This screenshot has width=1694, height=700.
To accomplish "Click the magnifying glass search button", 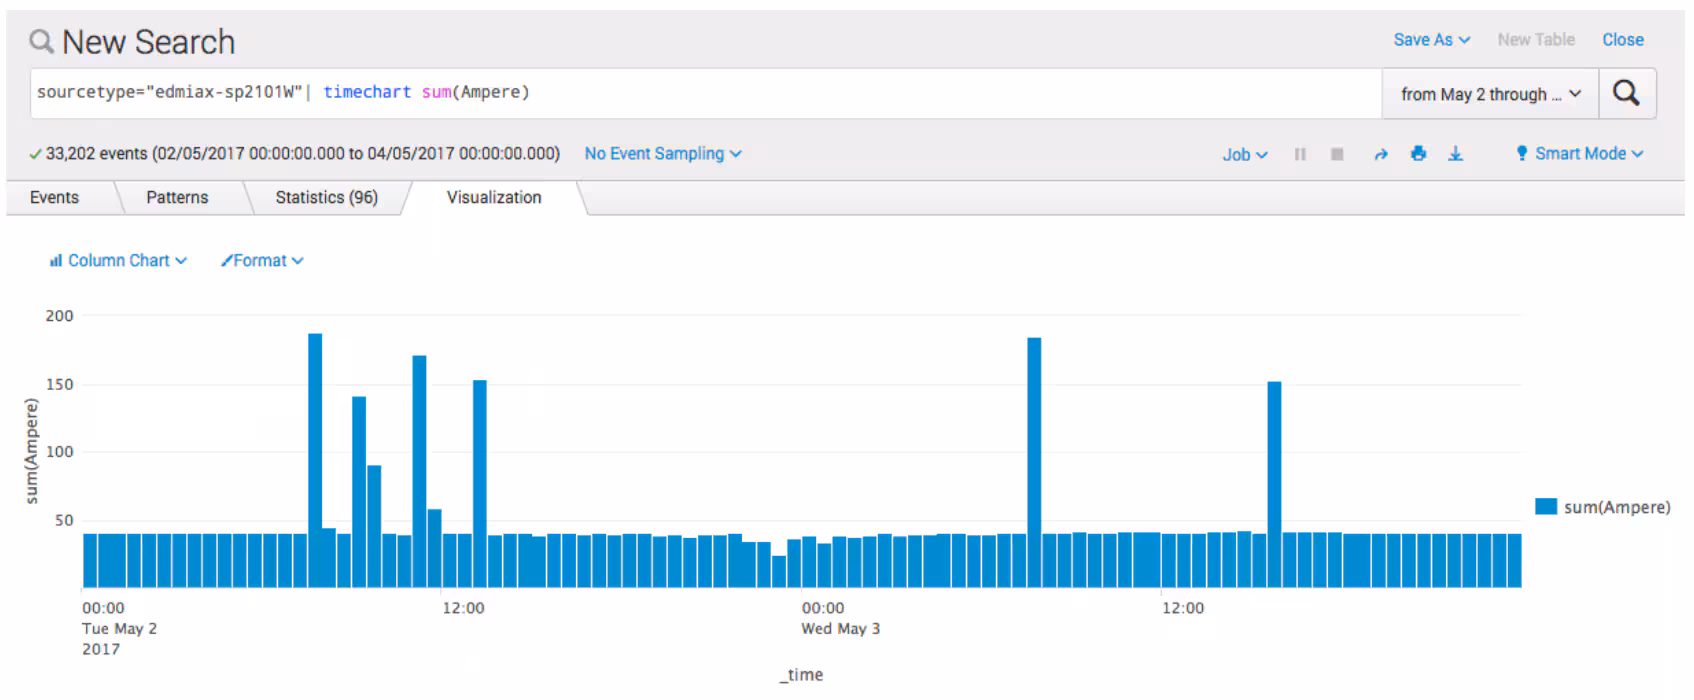I will pyautogui.click(x=1626, y=94).
